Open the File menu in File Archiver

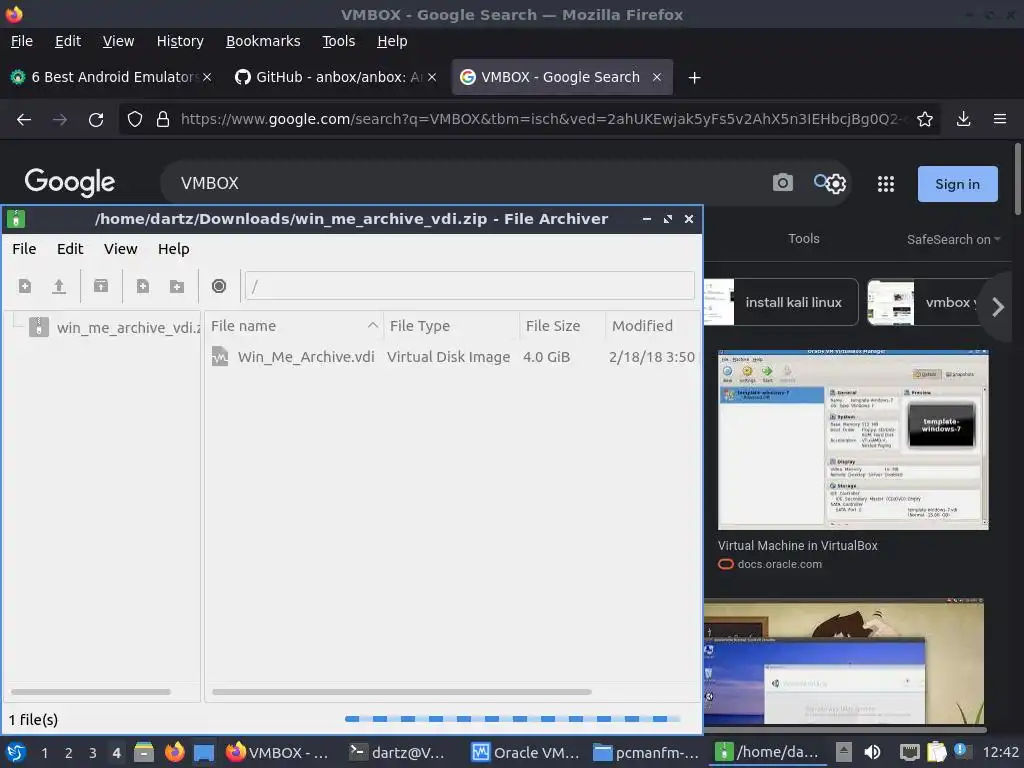pos(24,249)
